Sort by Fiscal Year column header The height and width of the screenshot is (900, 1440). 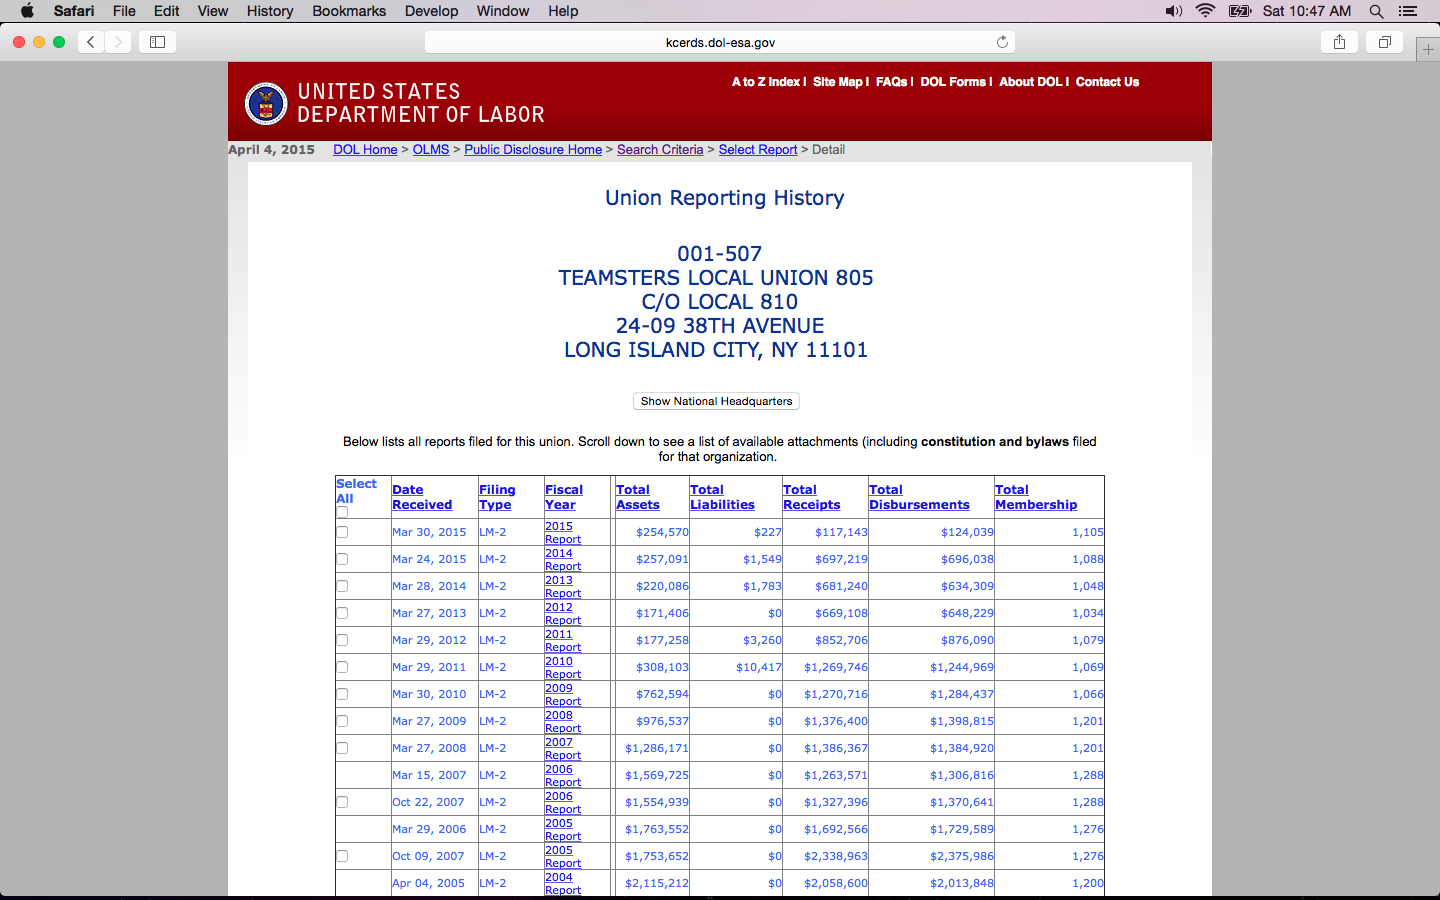click(564, 497)
